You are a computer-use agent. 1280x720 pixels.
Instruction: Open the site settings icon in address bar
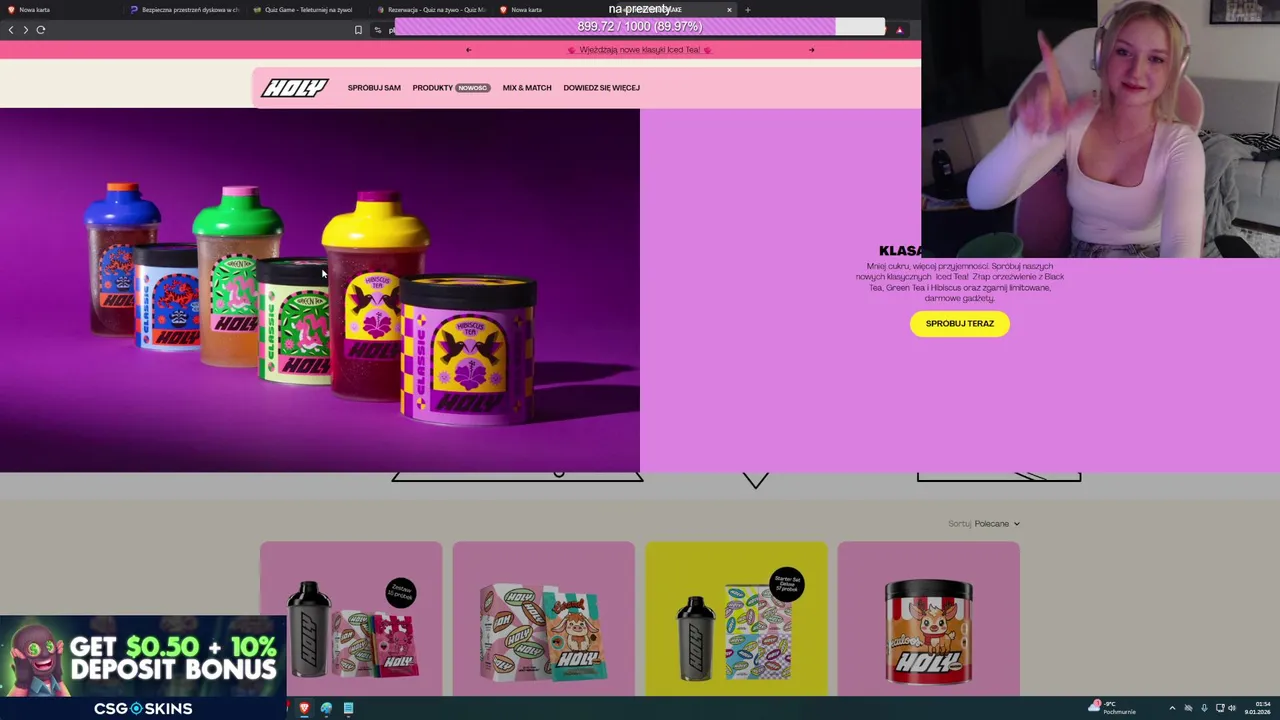tap(378, 30)
